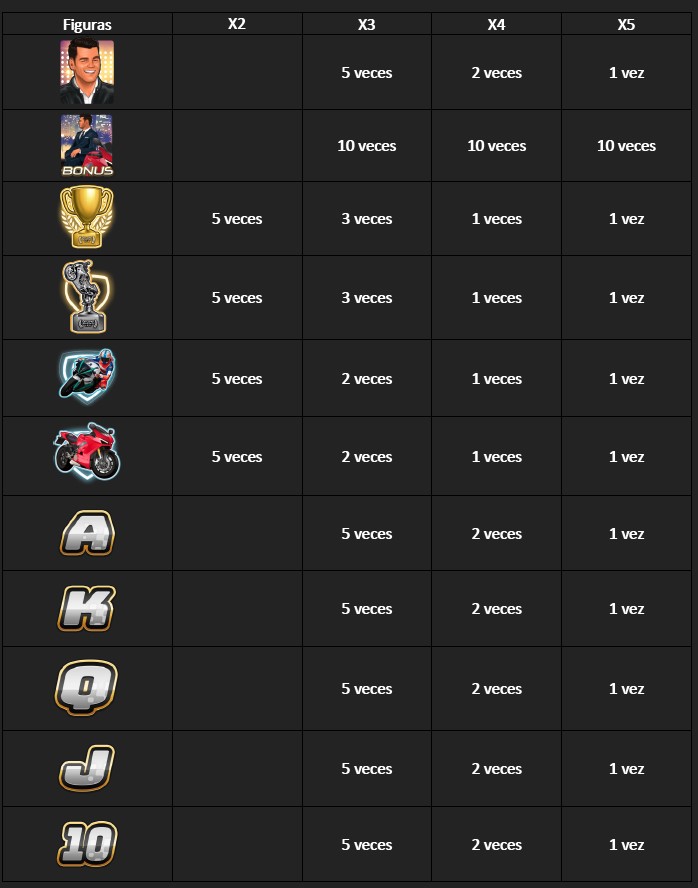Select the X4 column header
Screen dimensions: 698x888
click(x=496, y=24)
